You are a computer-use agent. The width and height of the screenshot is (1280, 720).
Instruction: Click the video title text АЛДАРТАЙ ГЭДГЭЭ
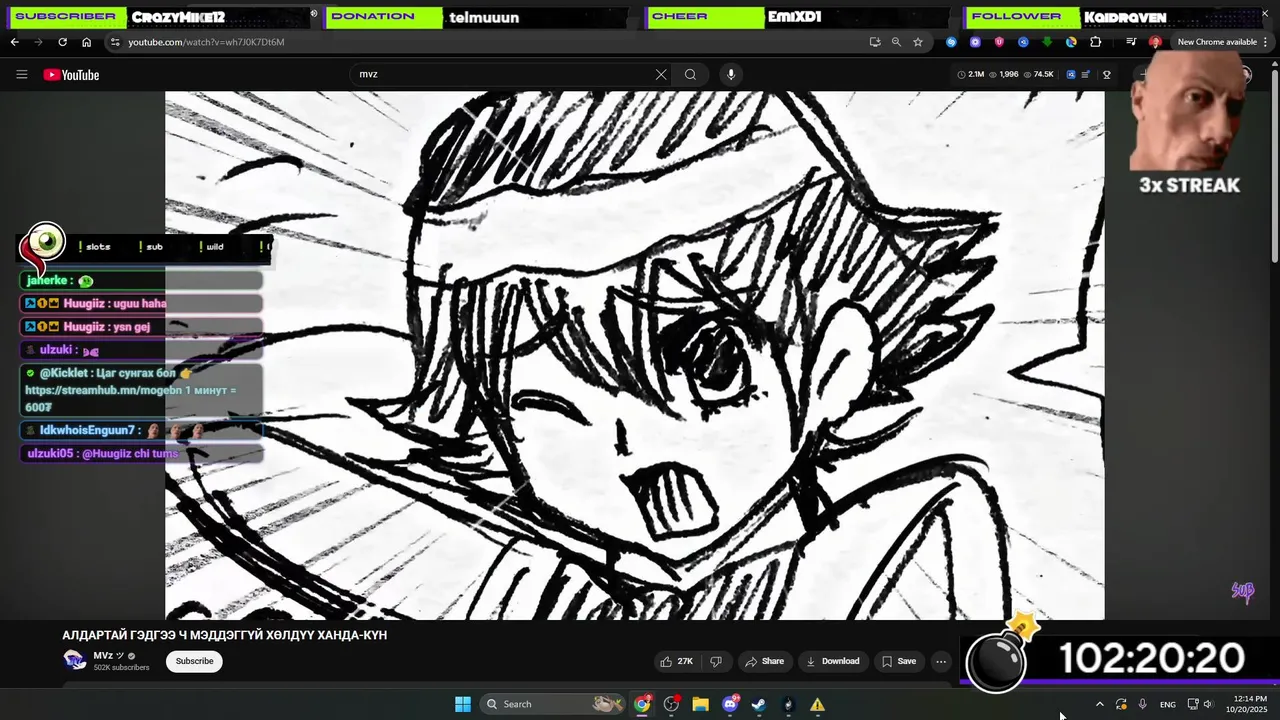pyautogui.click(x=224, y=635)
